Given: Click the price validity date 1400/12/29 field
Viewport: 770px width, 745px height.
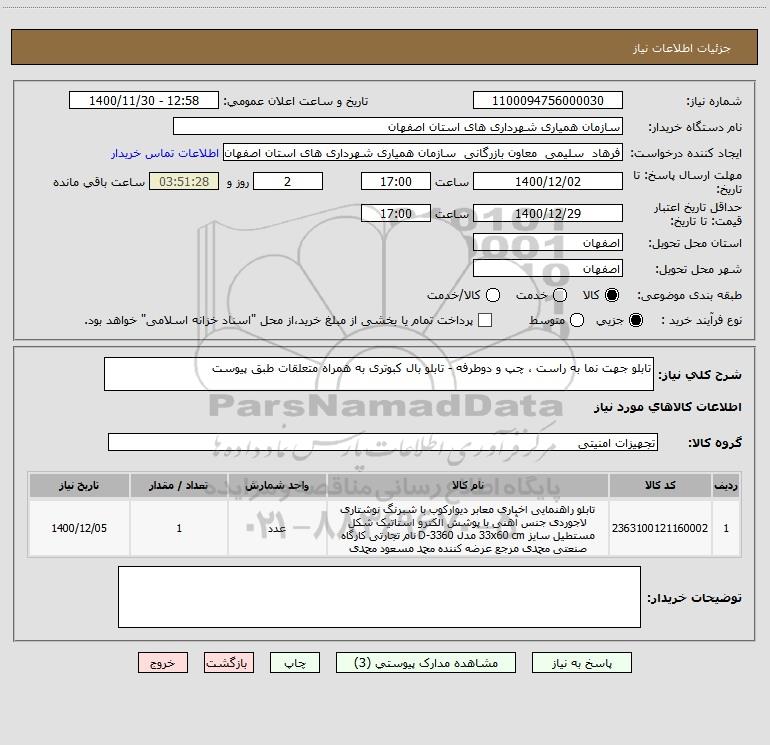Looking at the screenshot, I should click(548, 214).
